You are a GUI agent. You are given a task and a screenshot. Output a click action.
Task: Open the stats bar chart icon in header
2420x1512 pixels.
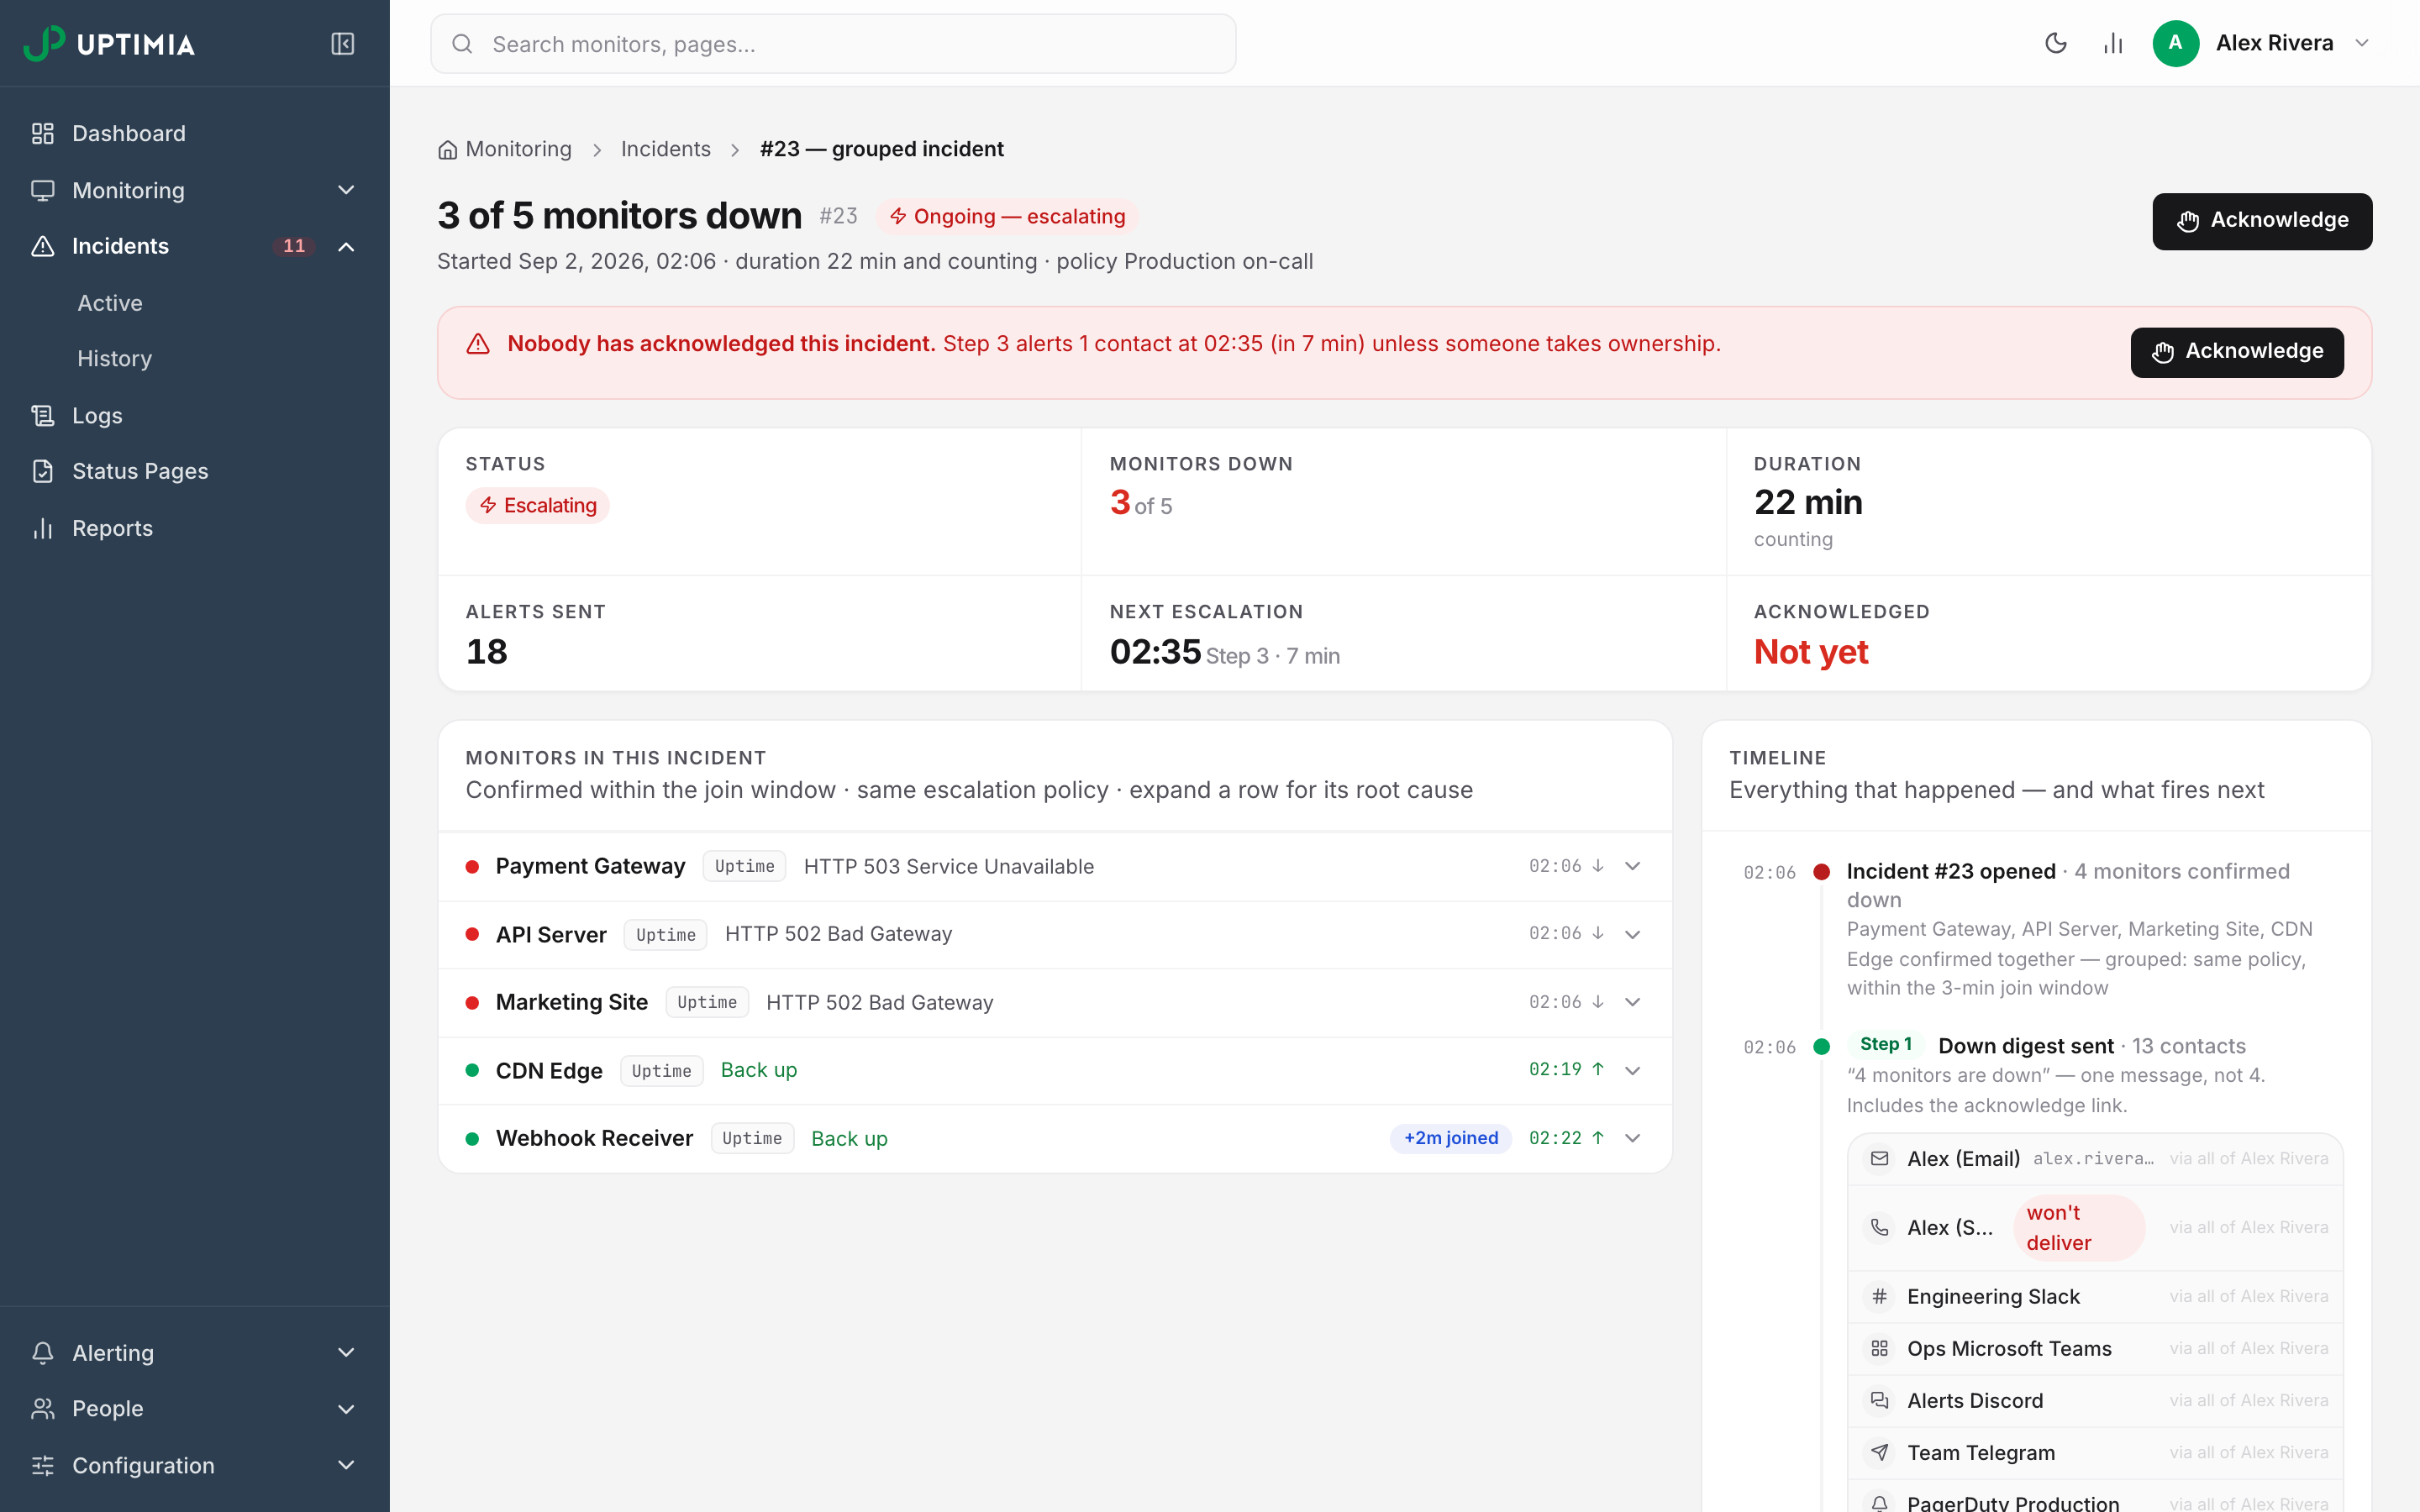(x=2113, y=43)
